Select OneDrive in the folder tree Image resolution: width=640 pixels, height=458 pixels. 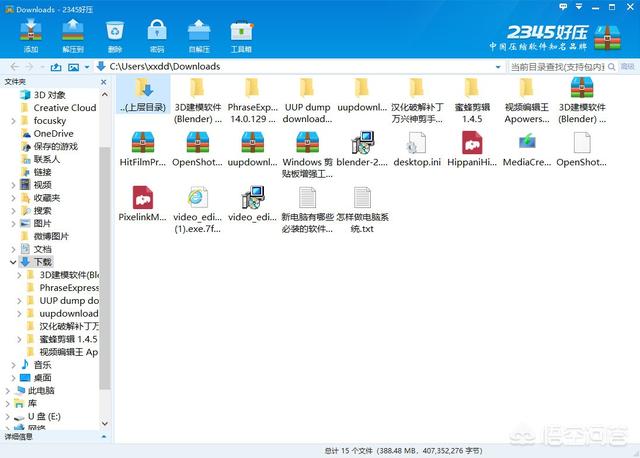pyautogui.click(x=53, y=133)
